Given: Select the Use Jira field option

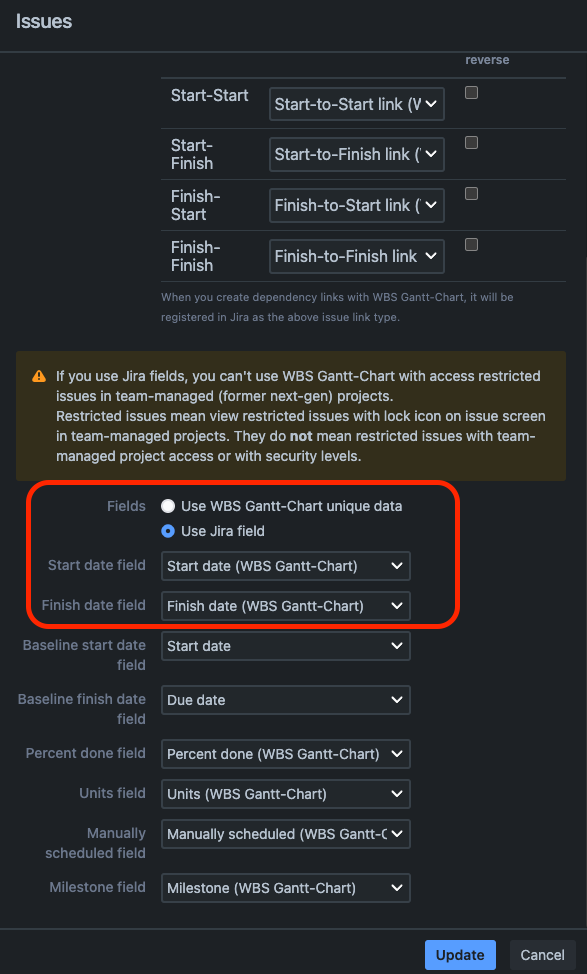Looking at the screenshot, I should 167,533.
